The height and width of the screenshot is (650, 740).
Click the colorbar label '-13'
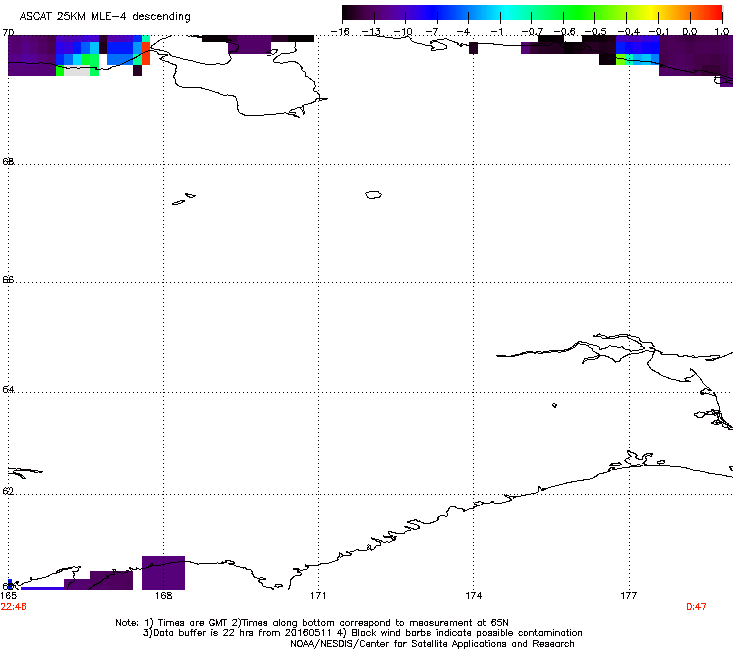[371, 32]
